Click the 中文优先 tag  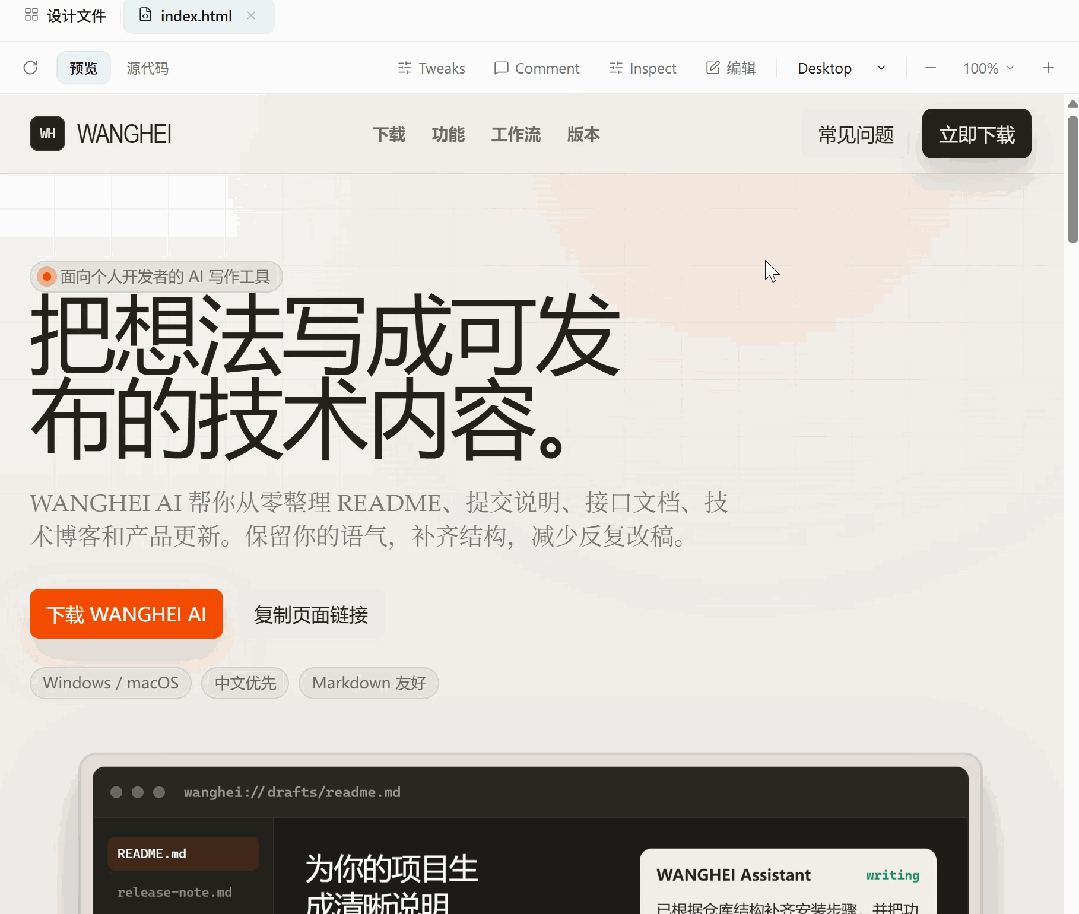click(245, 683)
